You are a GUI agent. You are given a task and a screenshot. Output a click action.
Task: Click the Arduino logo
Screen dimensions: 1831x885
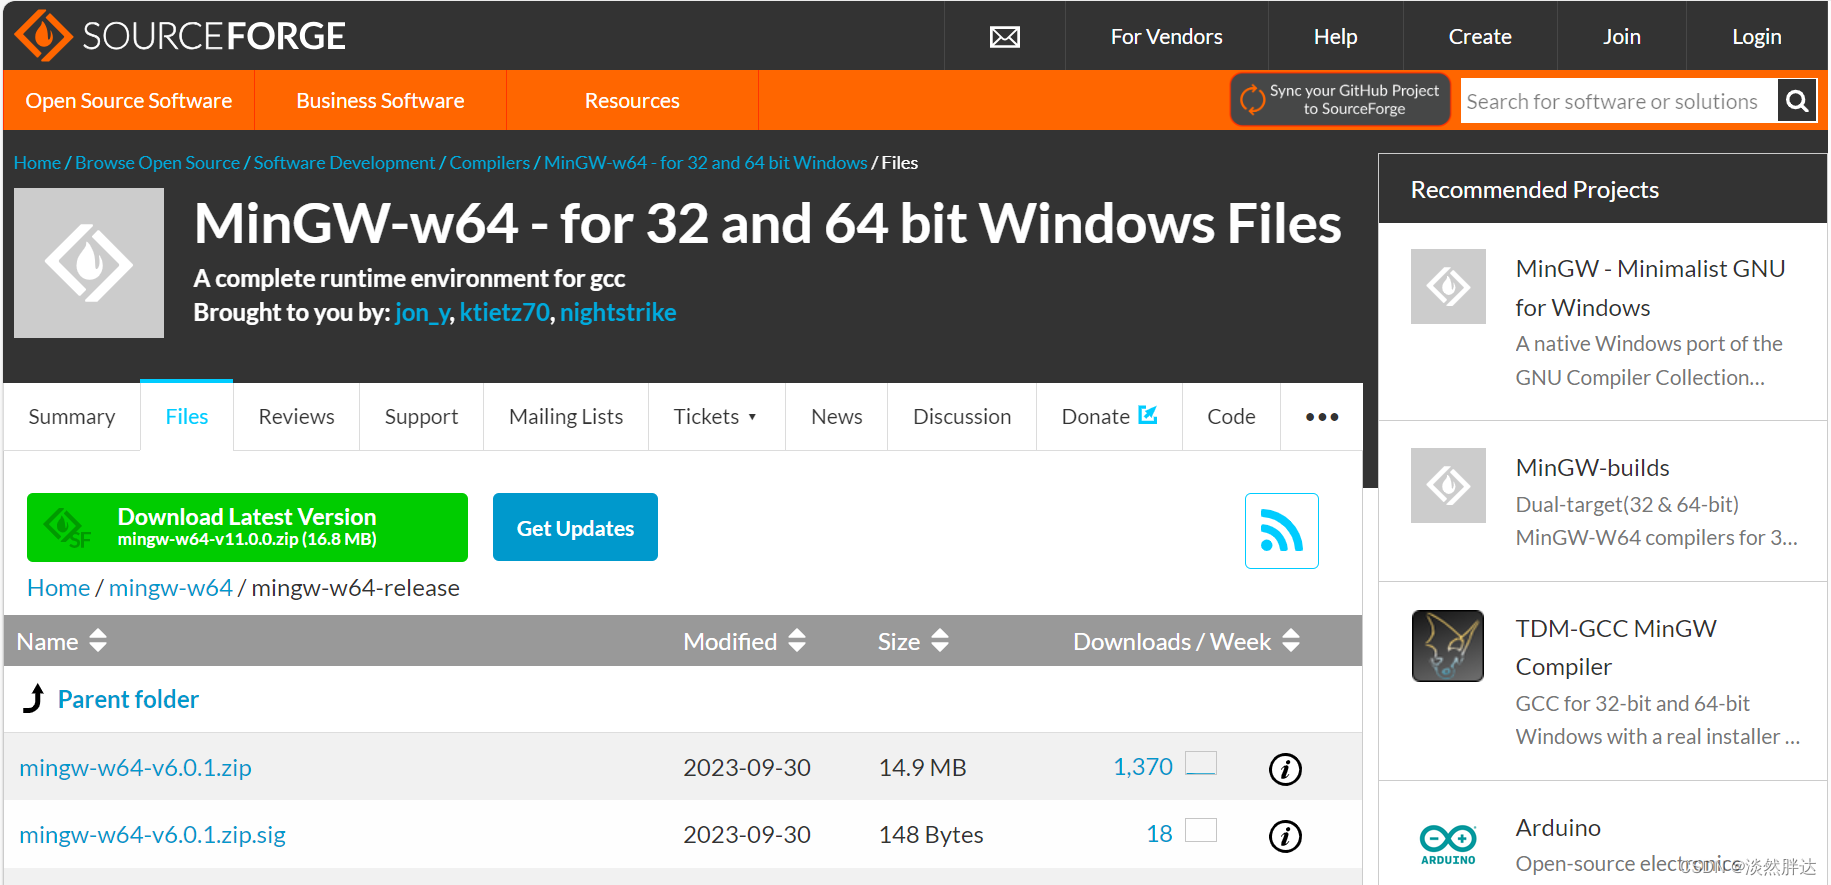(1448, 844)
